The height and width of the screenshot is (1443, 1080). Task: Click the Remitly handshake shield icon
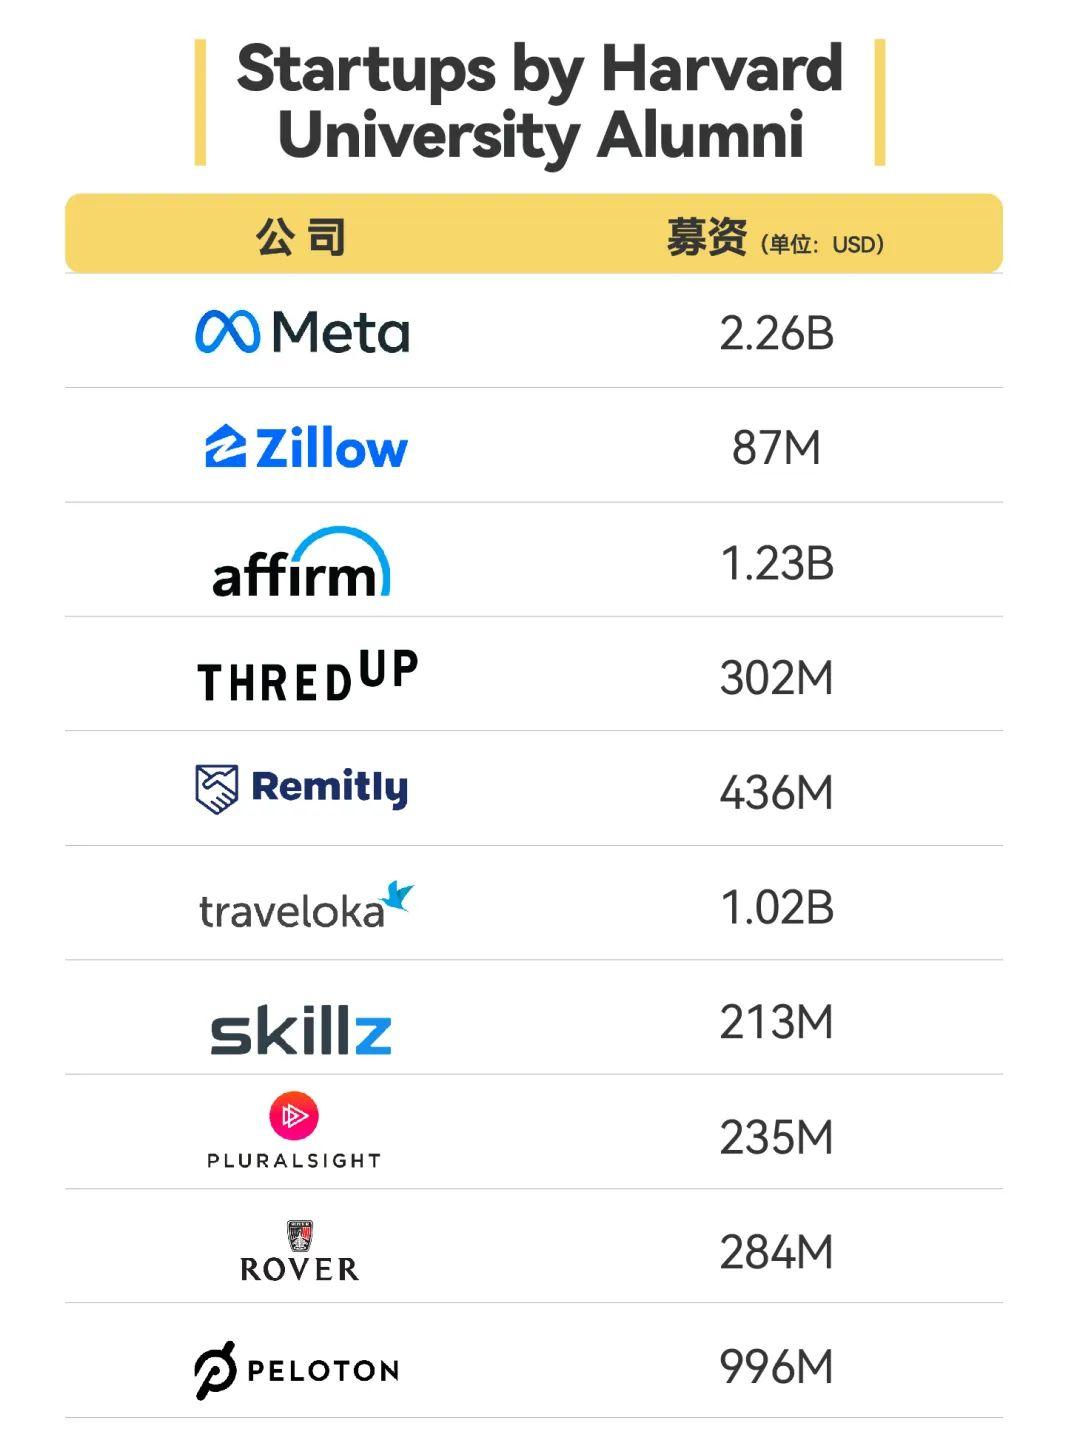click(x=216, y=789)
